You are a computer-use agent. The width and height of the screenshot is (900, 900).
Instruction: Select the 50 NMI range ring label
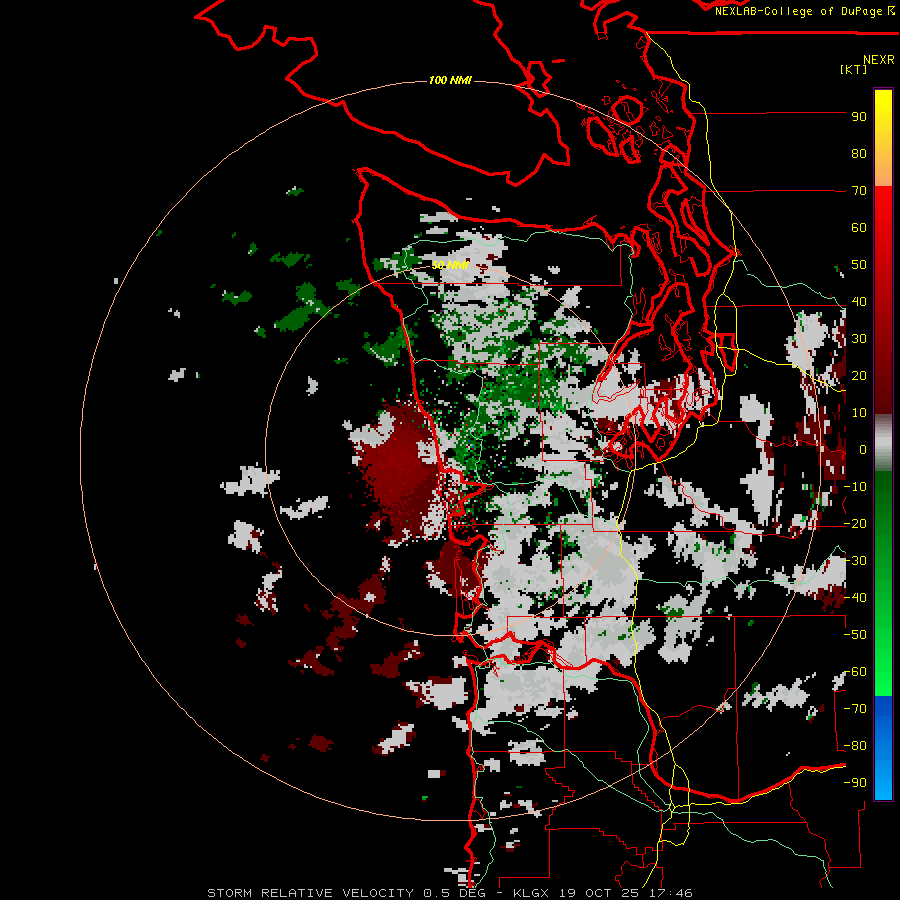pos(450,265)
